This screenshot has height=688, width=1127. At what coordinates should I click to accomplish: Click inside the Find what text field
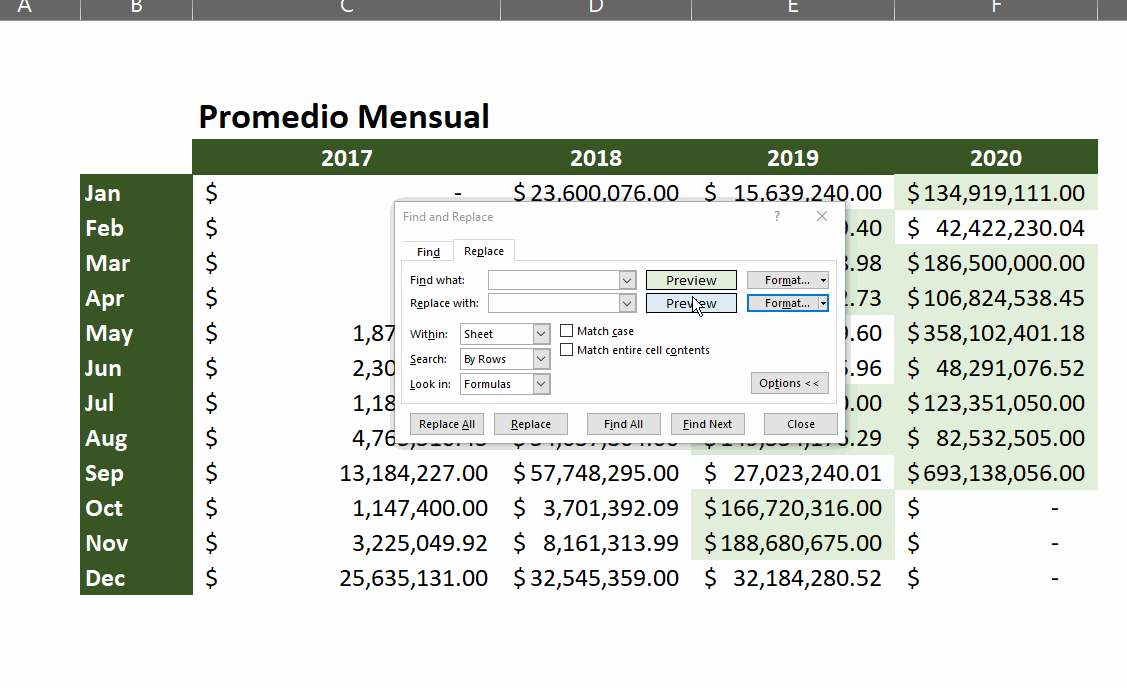tap(553, 280)
